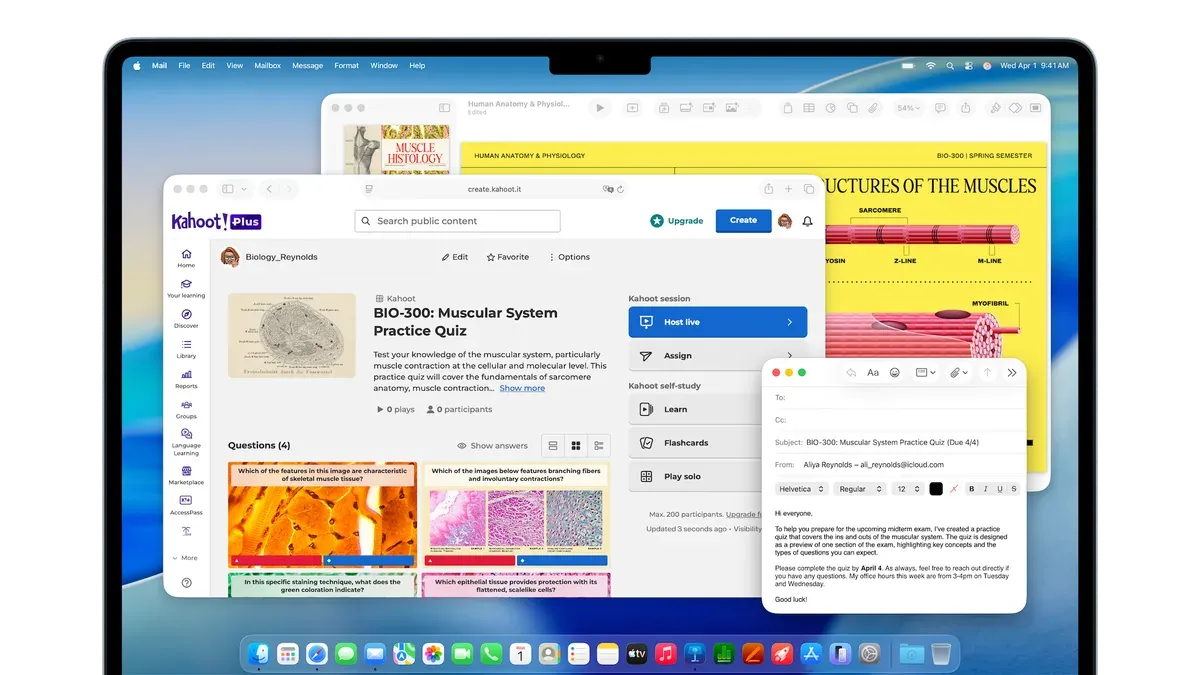Viewport: 1200px width, 675px height.
Task: Click the help question mark icon in Kahoot
Action: 186,582
